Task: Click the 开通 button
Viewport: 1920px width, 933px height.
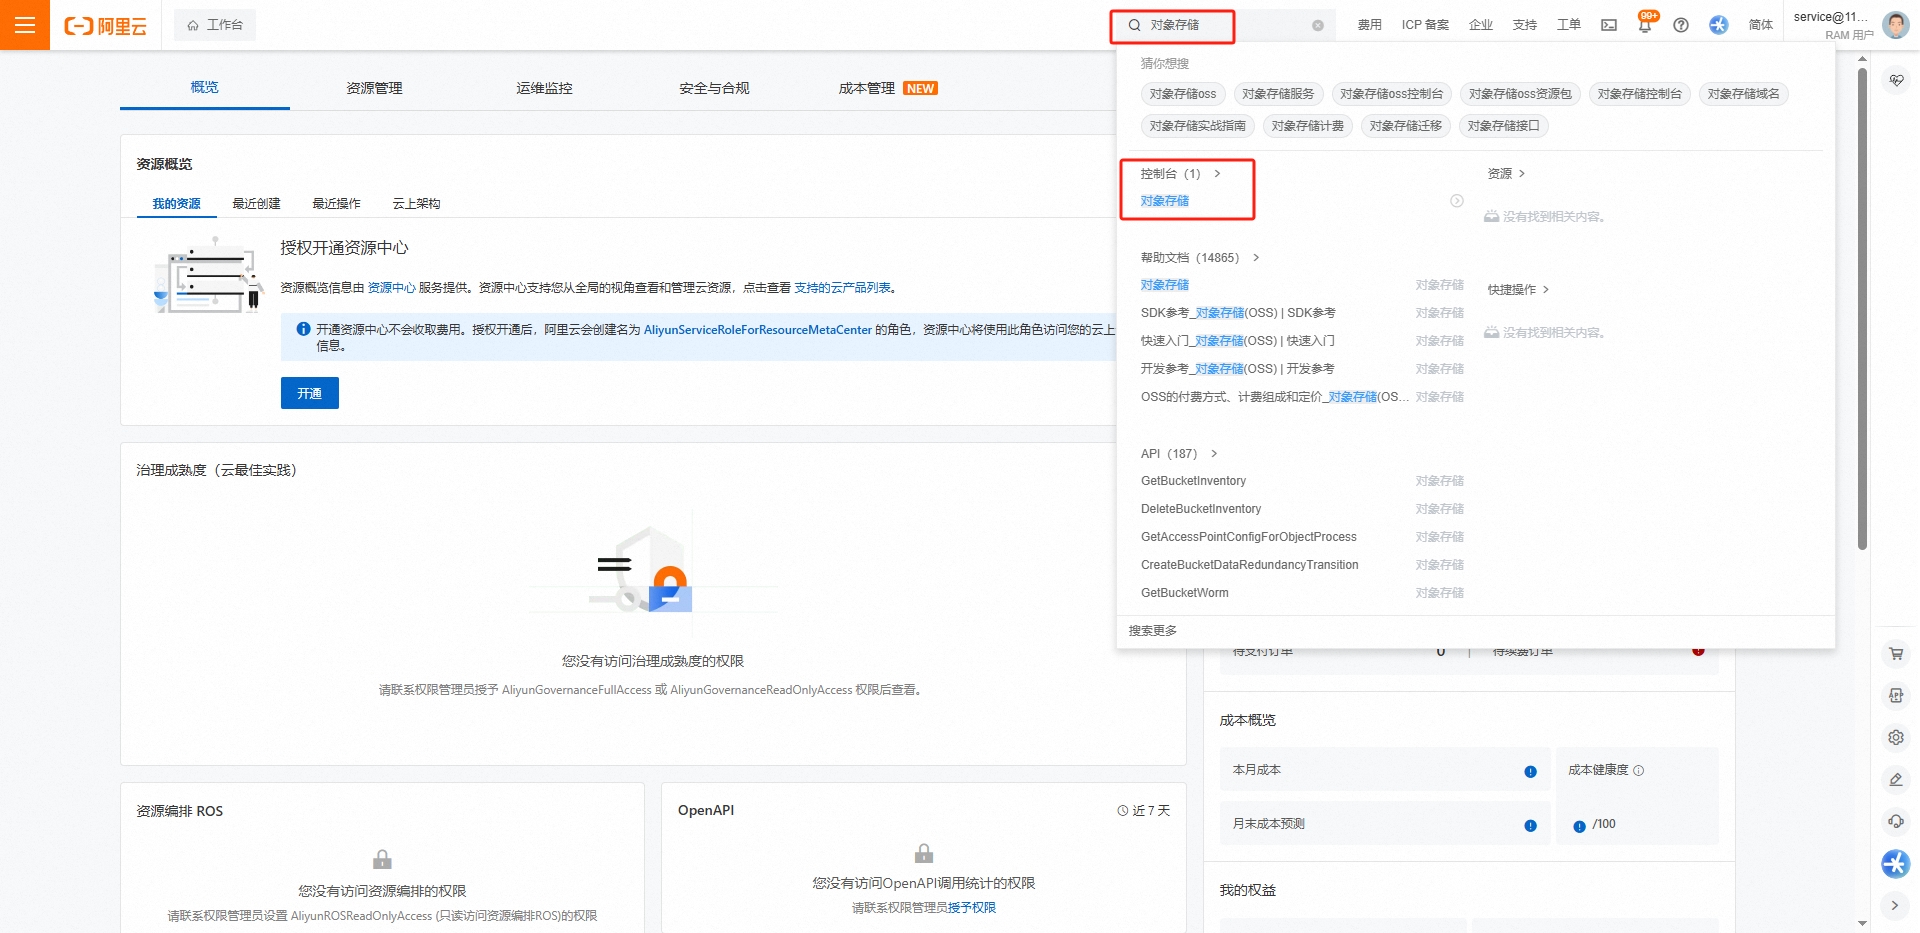Action: [x=310, y=393]
